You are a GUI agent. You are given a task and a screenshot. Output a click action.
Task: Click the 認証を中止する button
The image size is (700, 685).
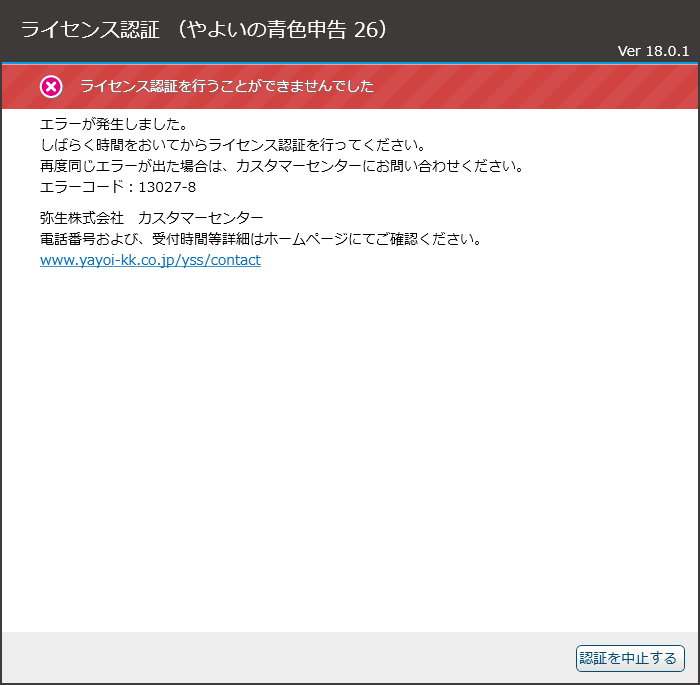coord(630,658)
